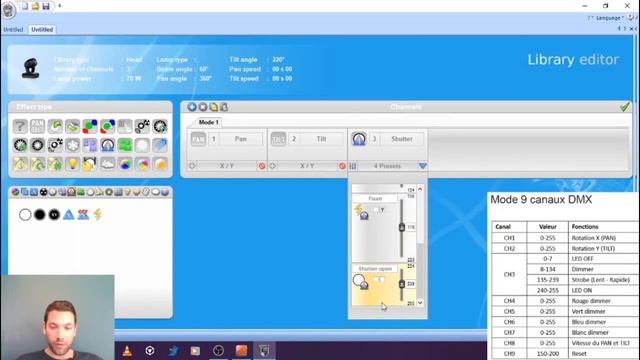Select the yellow lightning strobe preset
Screen dimensions: 640x360
click(98, 215)
